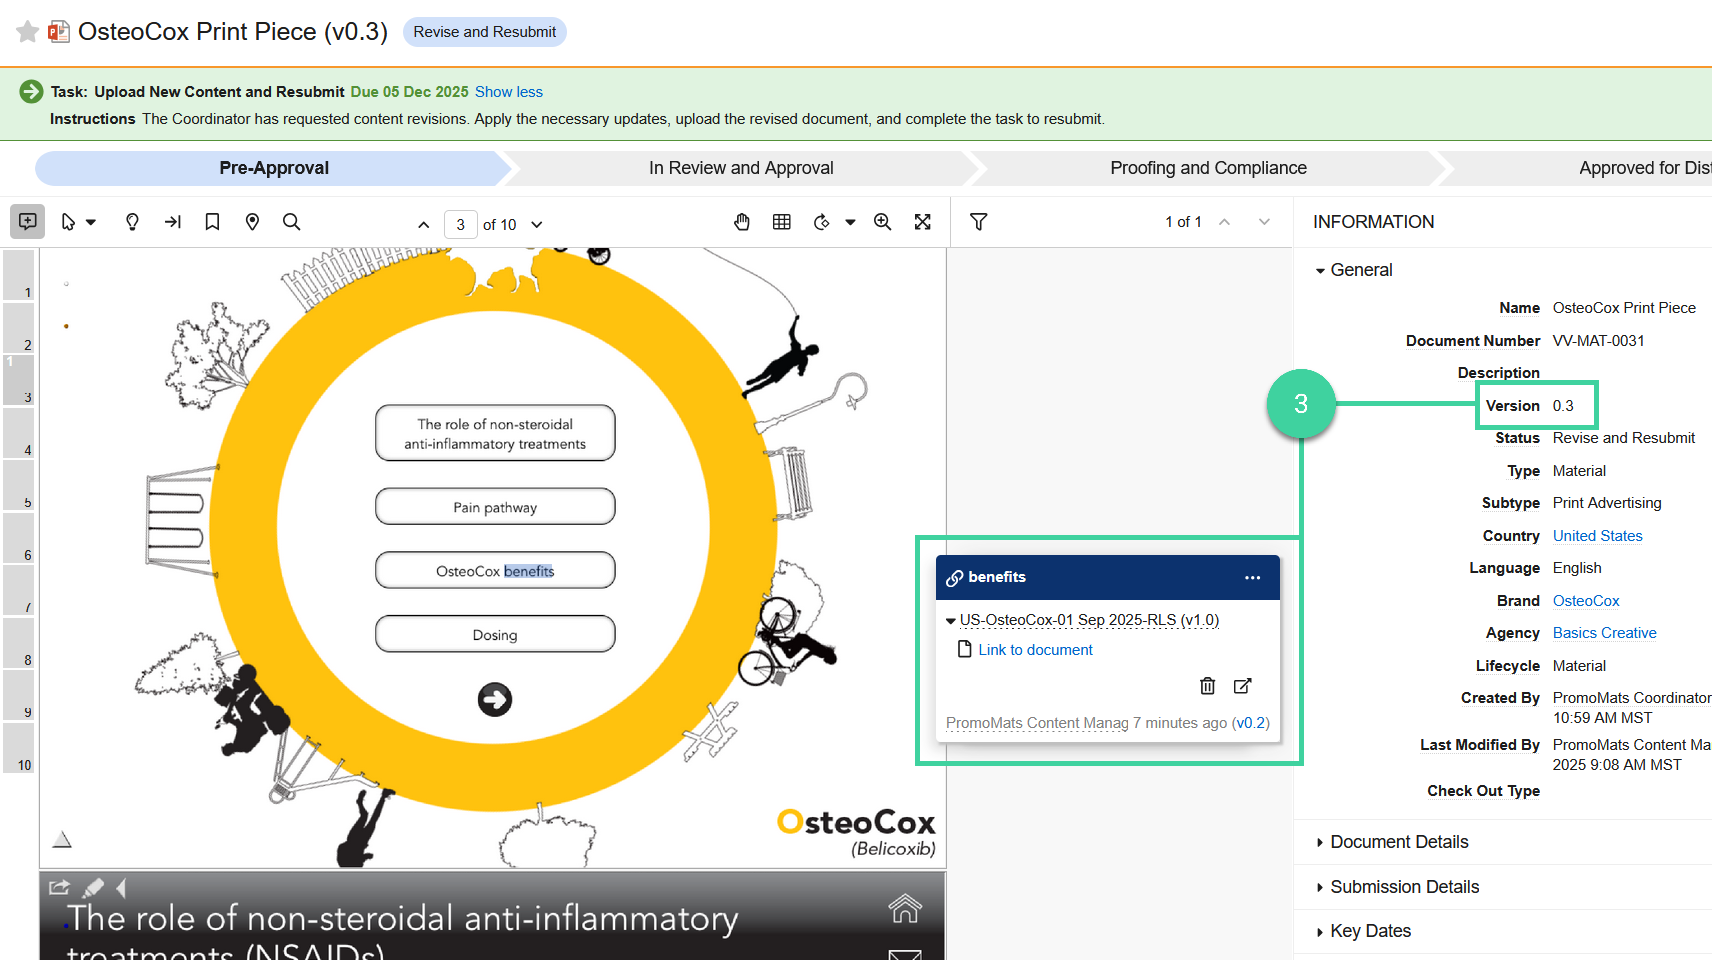Image resolution: width=1712 pixels, height=960 pixels.
Task: Enter full screen document view
Action: pyautogui.click(x=922, y=221)
